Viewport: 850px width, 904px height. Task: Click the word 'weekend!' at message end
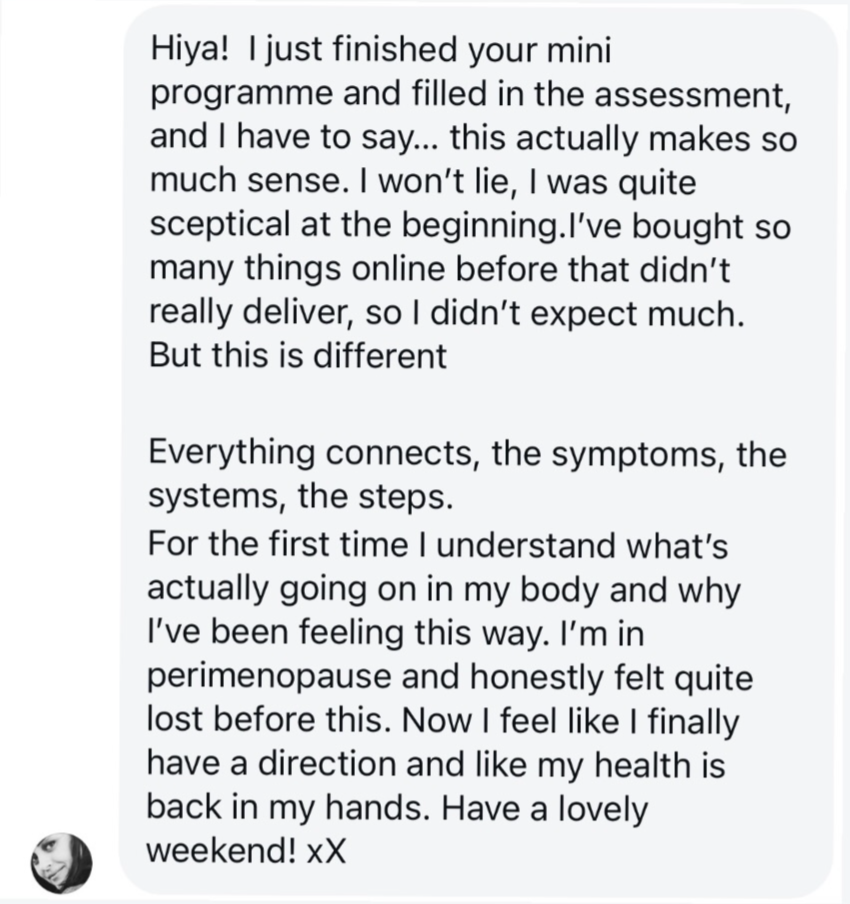click(222, 850)
